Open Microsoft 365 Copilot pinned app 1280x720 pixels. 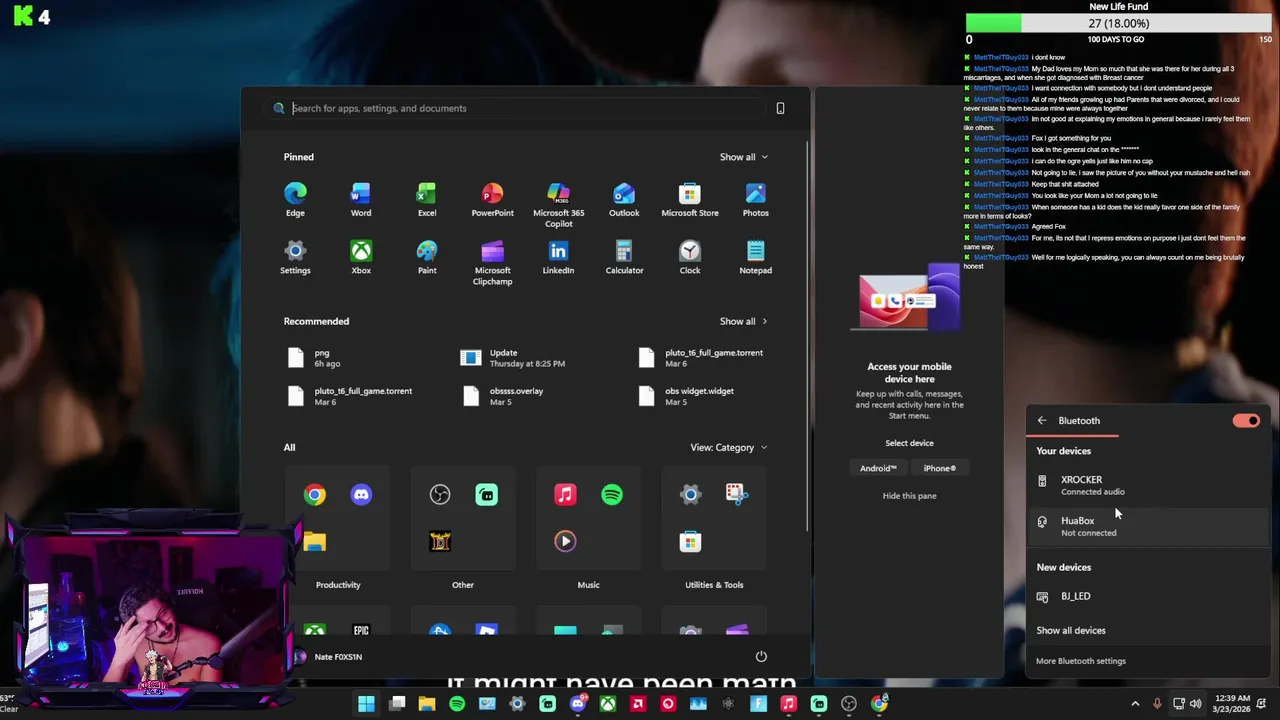(558, 204)
